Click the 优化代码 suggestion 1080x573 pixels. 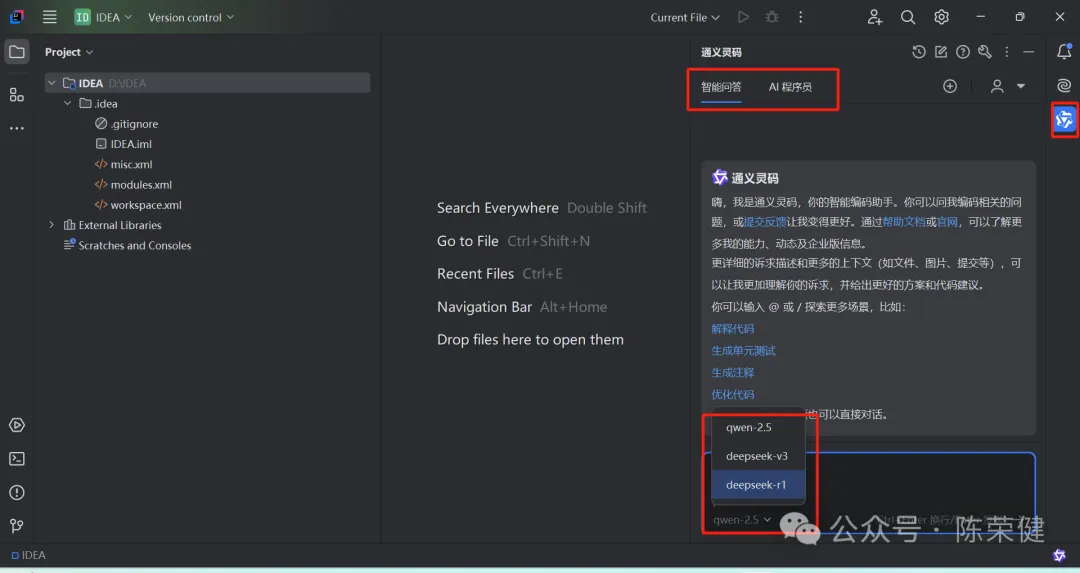pos(733,395)
